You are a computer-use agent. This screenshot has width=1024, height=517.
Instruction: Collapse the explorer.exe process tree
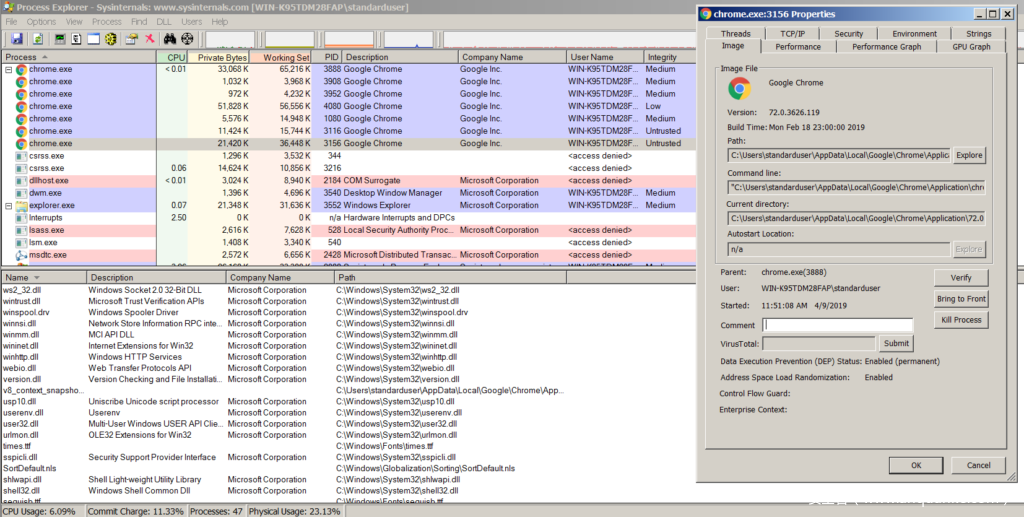tap(9, 205)
